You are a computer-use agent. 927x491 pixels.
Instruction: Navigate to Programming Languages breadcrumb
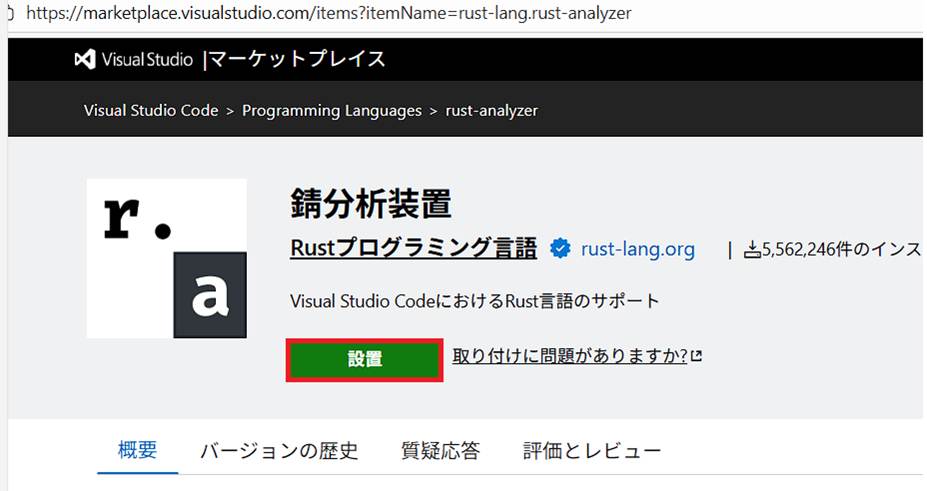(x=332, y=110)
